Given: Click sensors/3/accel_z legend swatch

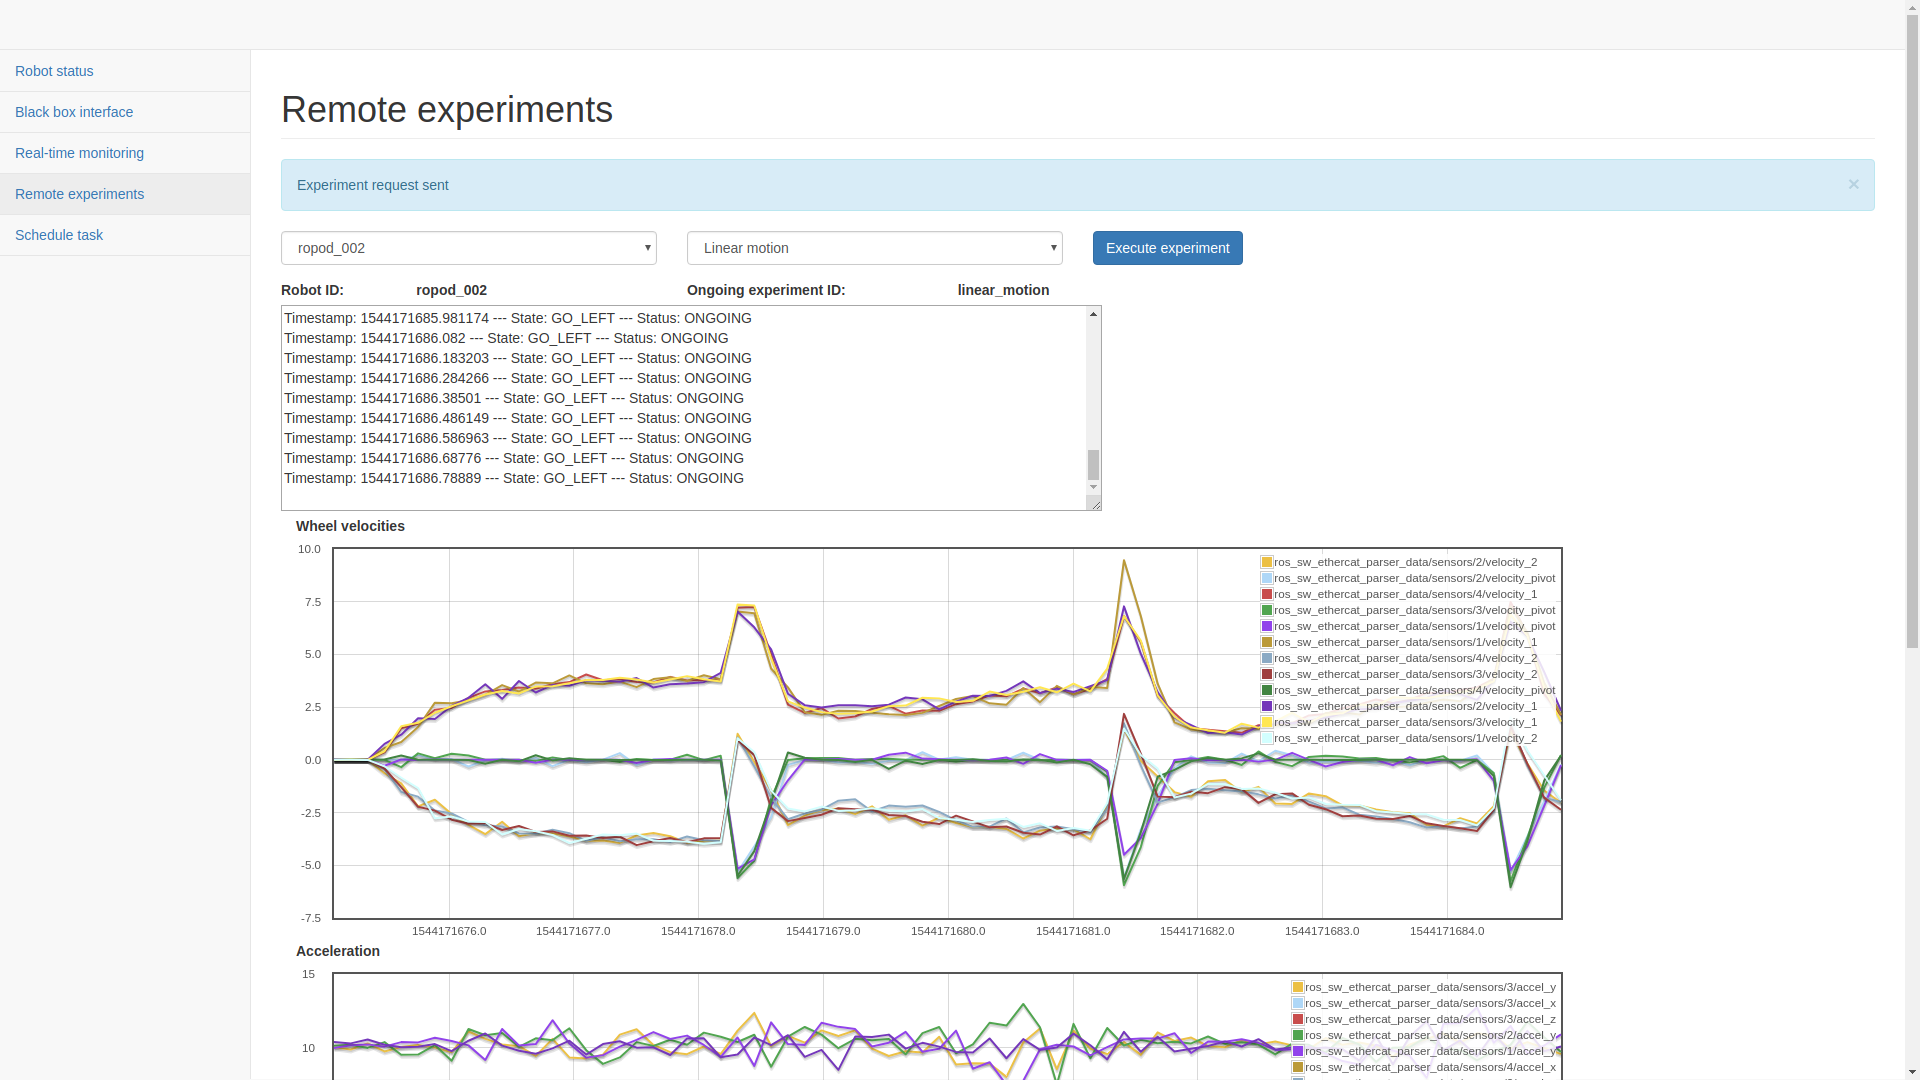Looking at the screenshot, I should (x=1298, y=1019).
